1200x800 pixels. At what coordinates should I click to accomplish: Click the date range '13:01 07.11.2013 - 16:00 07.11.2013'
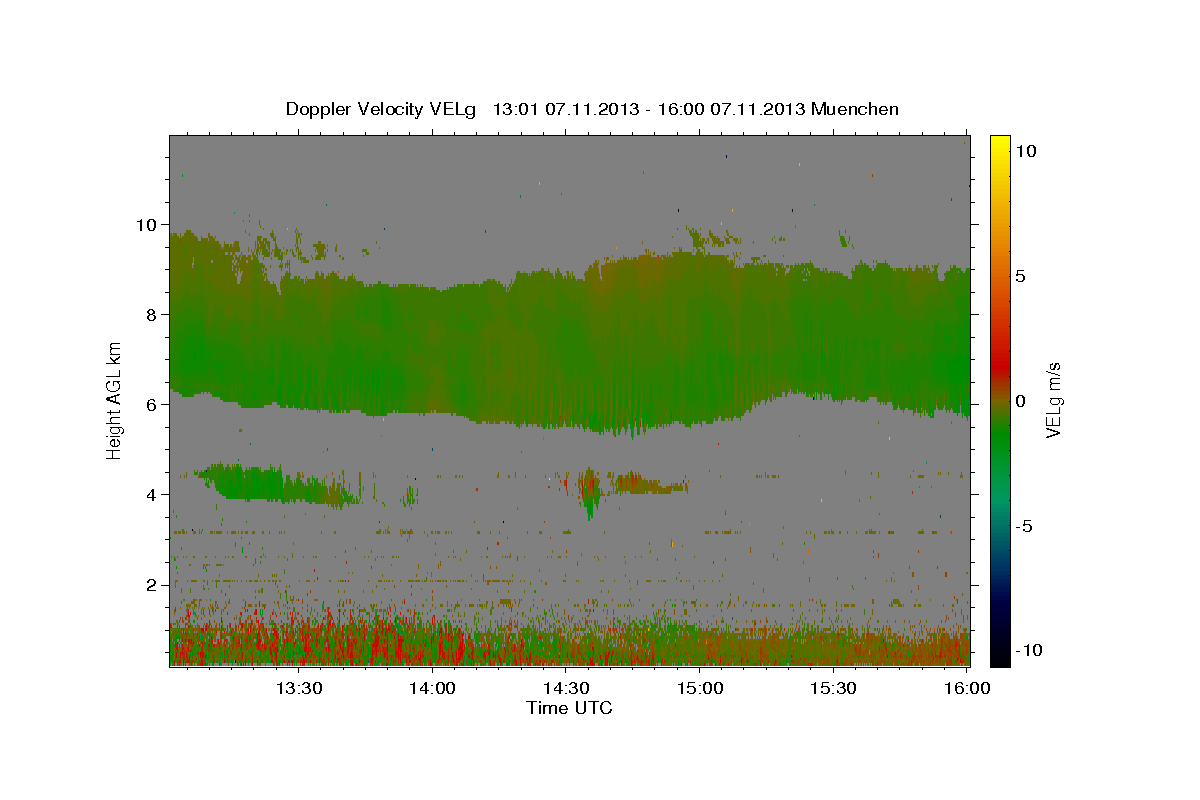[648, 109]
